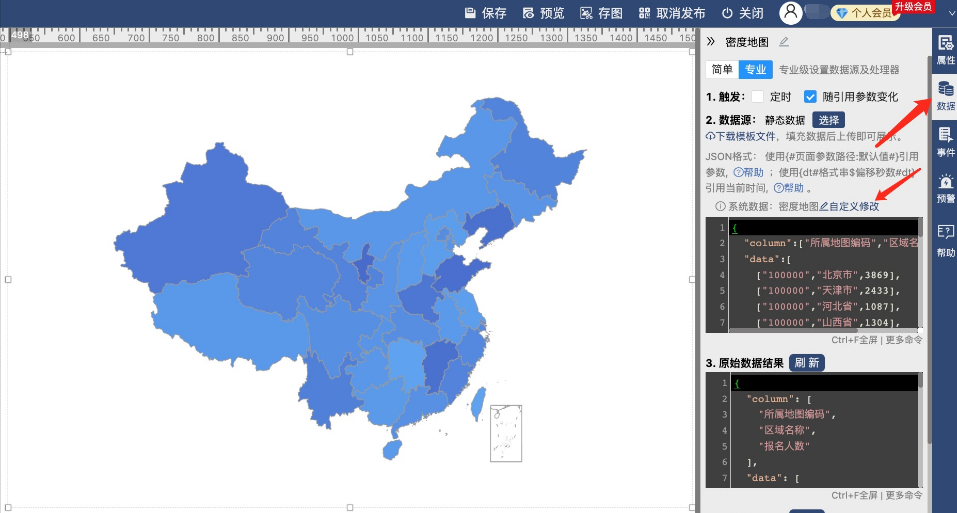Switch to the 专业 tab

click(x=756, y=70)
